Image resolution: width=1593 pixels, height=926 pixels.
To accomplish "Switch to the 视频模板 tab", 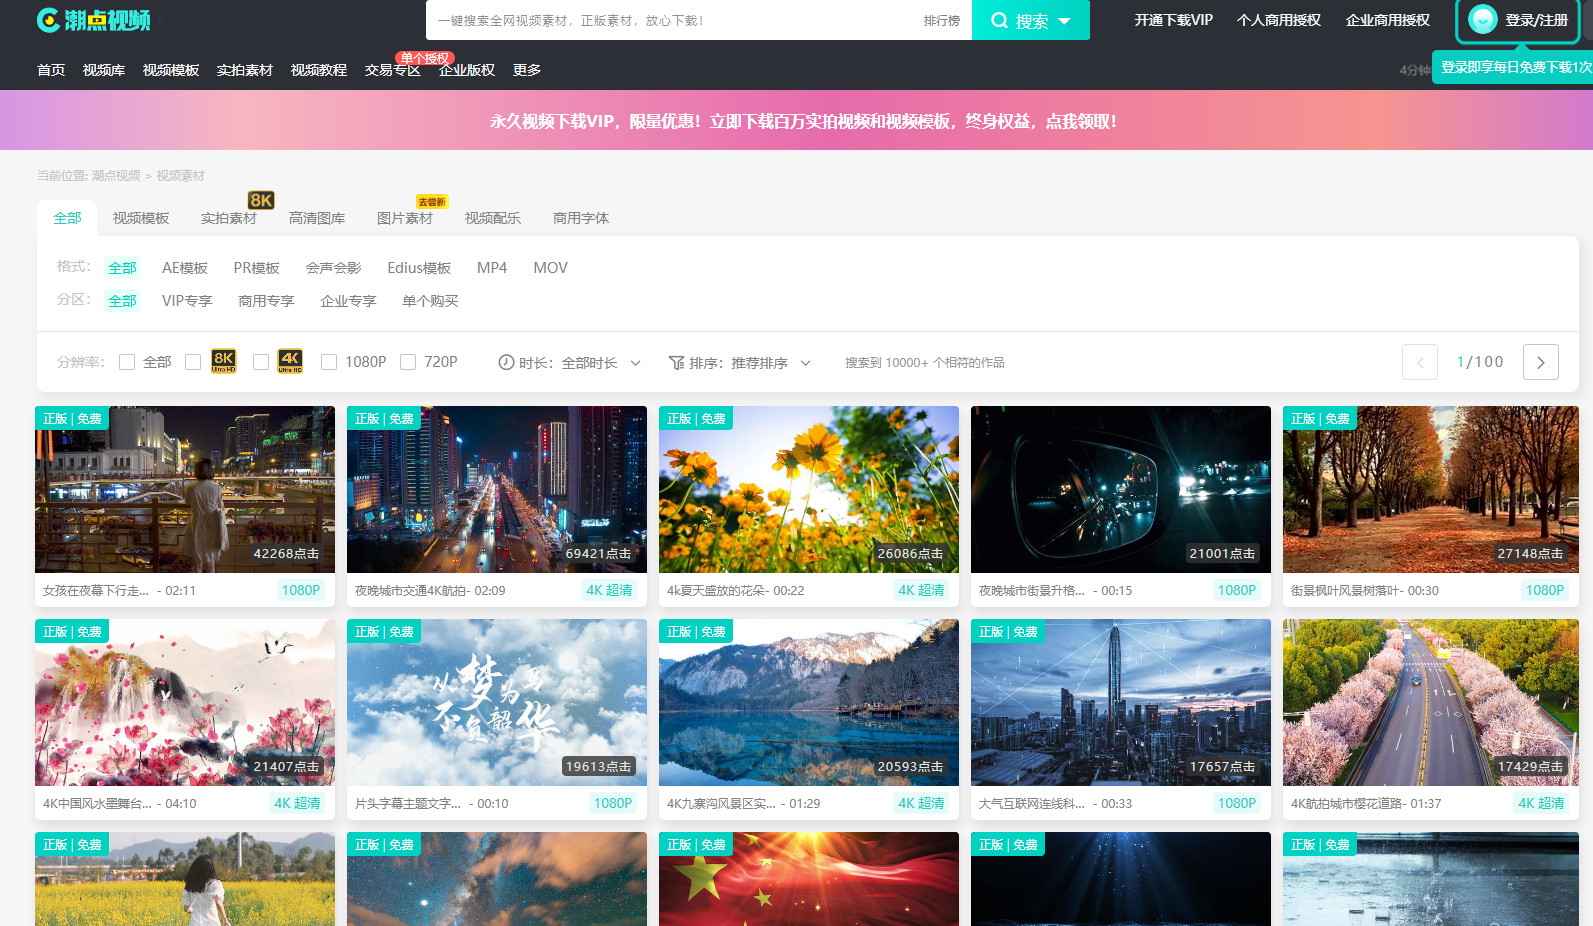I will (141, 218).
